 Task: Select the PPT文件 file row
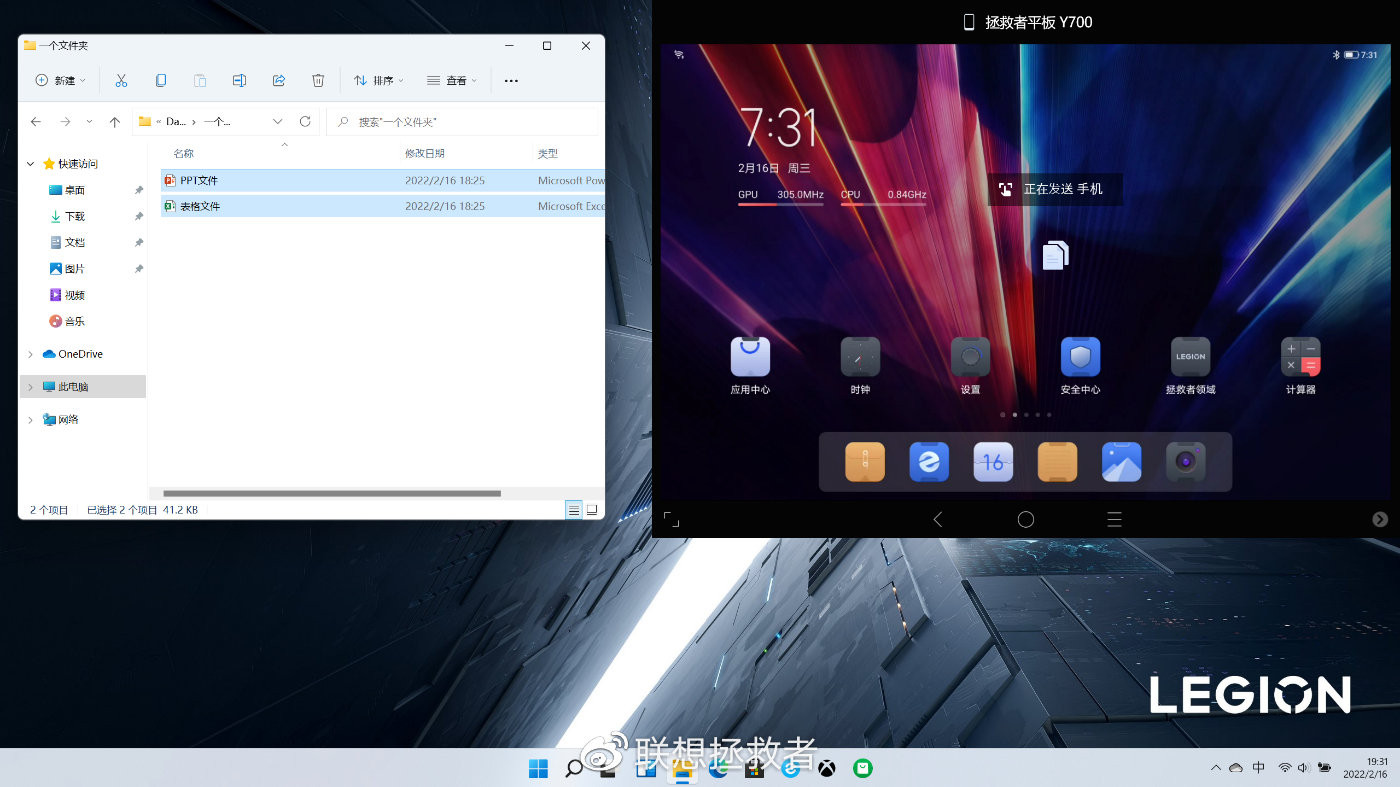[x=382, y=181]
